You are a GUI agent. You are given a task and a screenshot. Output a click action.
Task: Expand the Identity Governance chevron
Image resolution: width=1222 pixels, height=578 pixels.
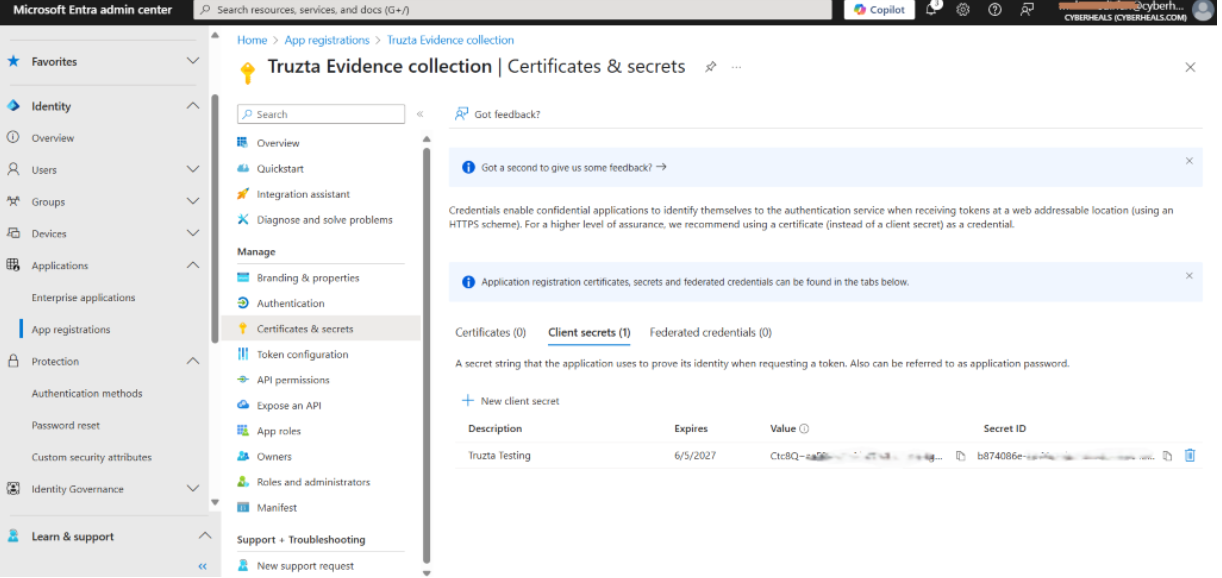193,489
